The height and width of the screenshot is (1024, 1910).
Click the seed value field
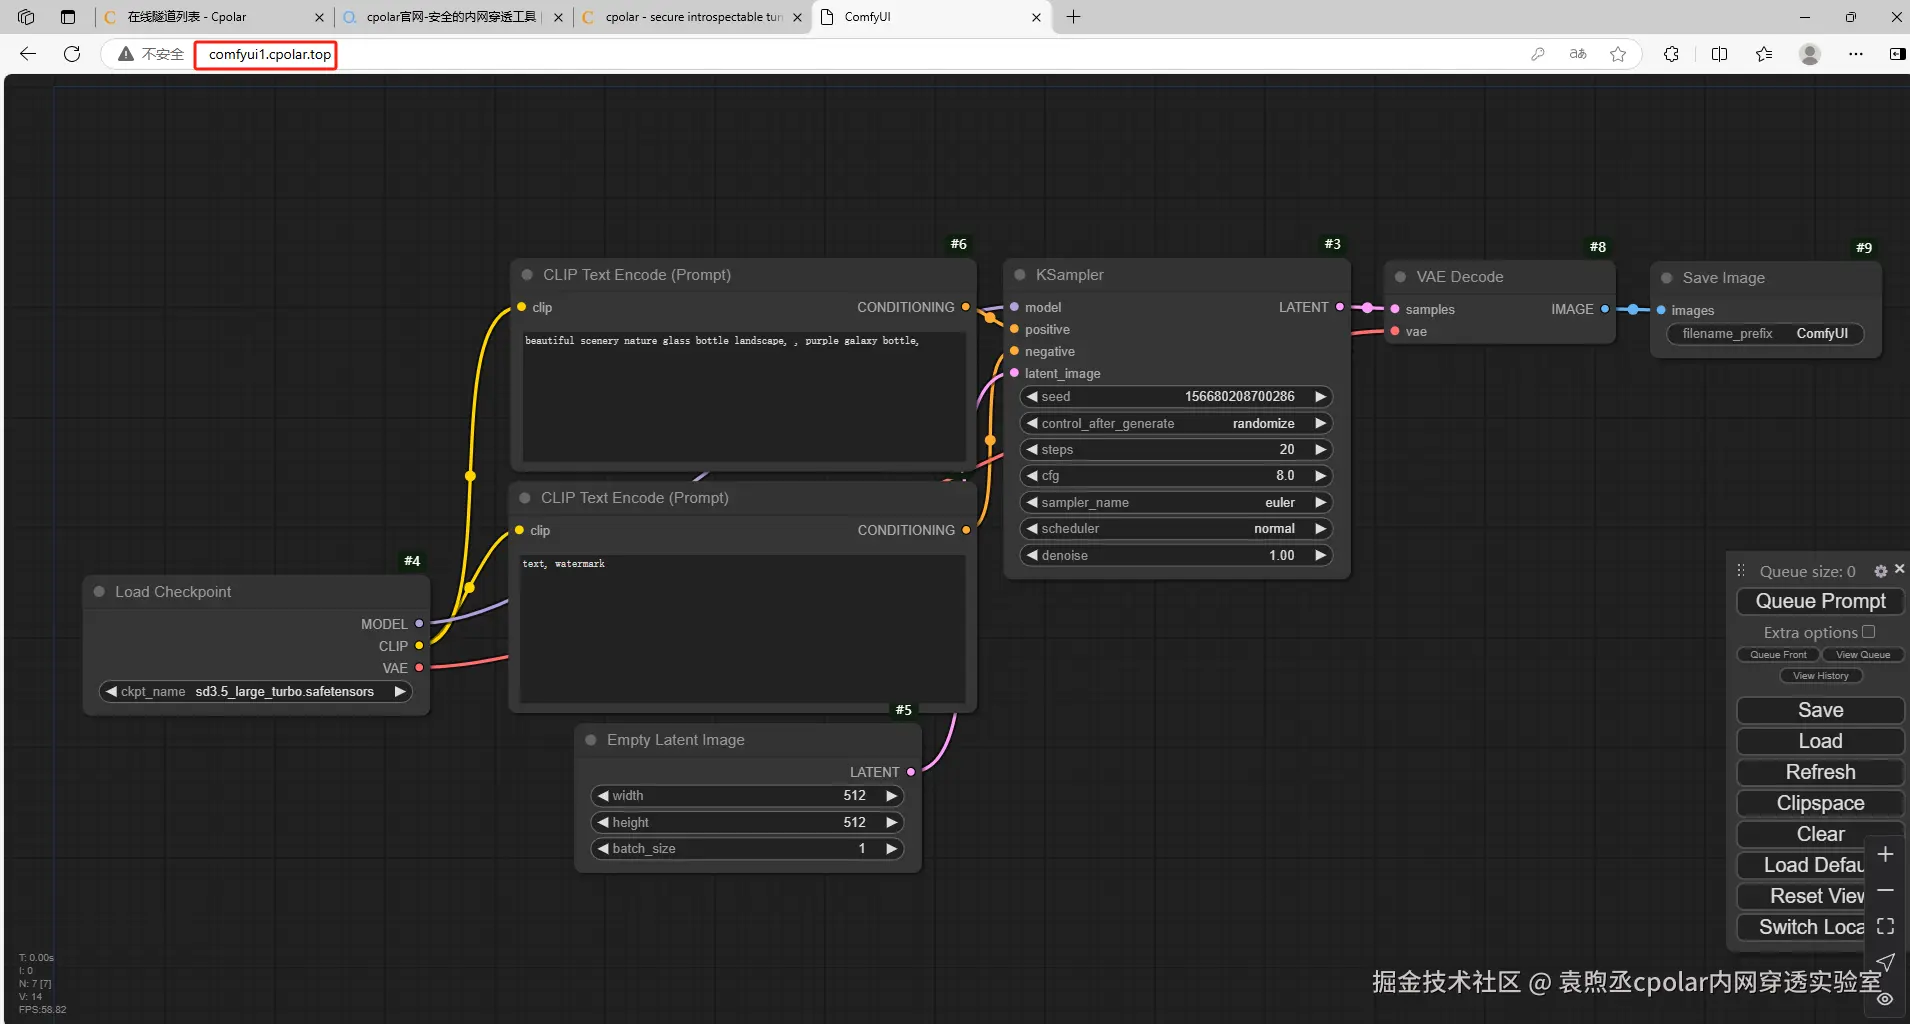pyautogui.click(x=1176, y=397)
